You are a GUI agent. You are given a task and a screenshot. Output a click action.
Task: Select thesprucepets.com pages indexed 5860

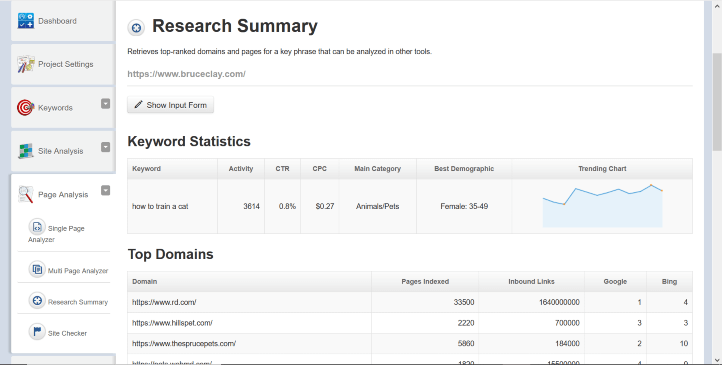466,343
